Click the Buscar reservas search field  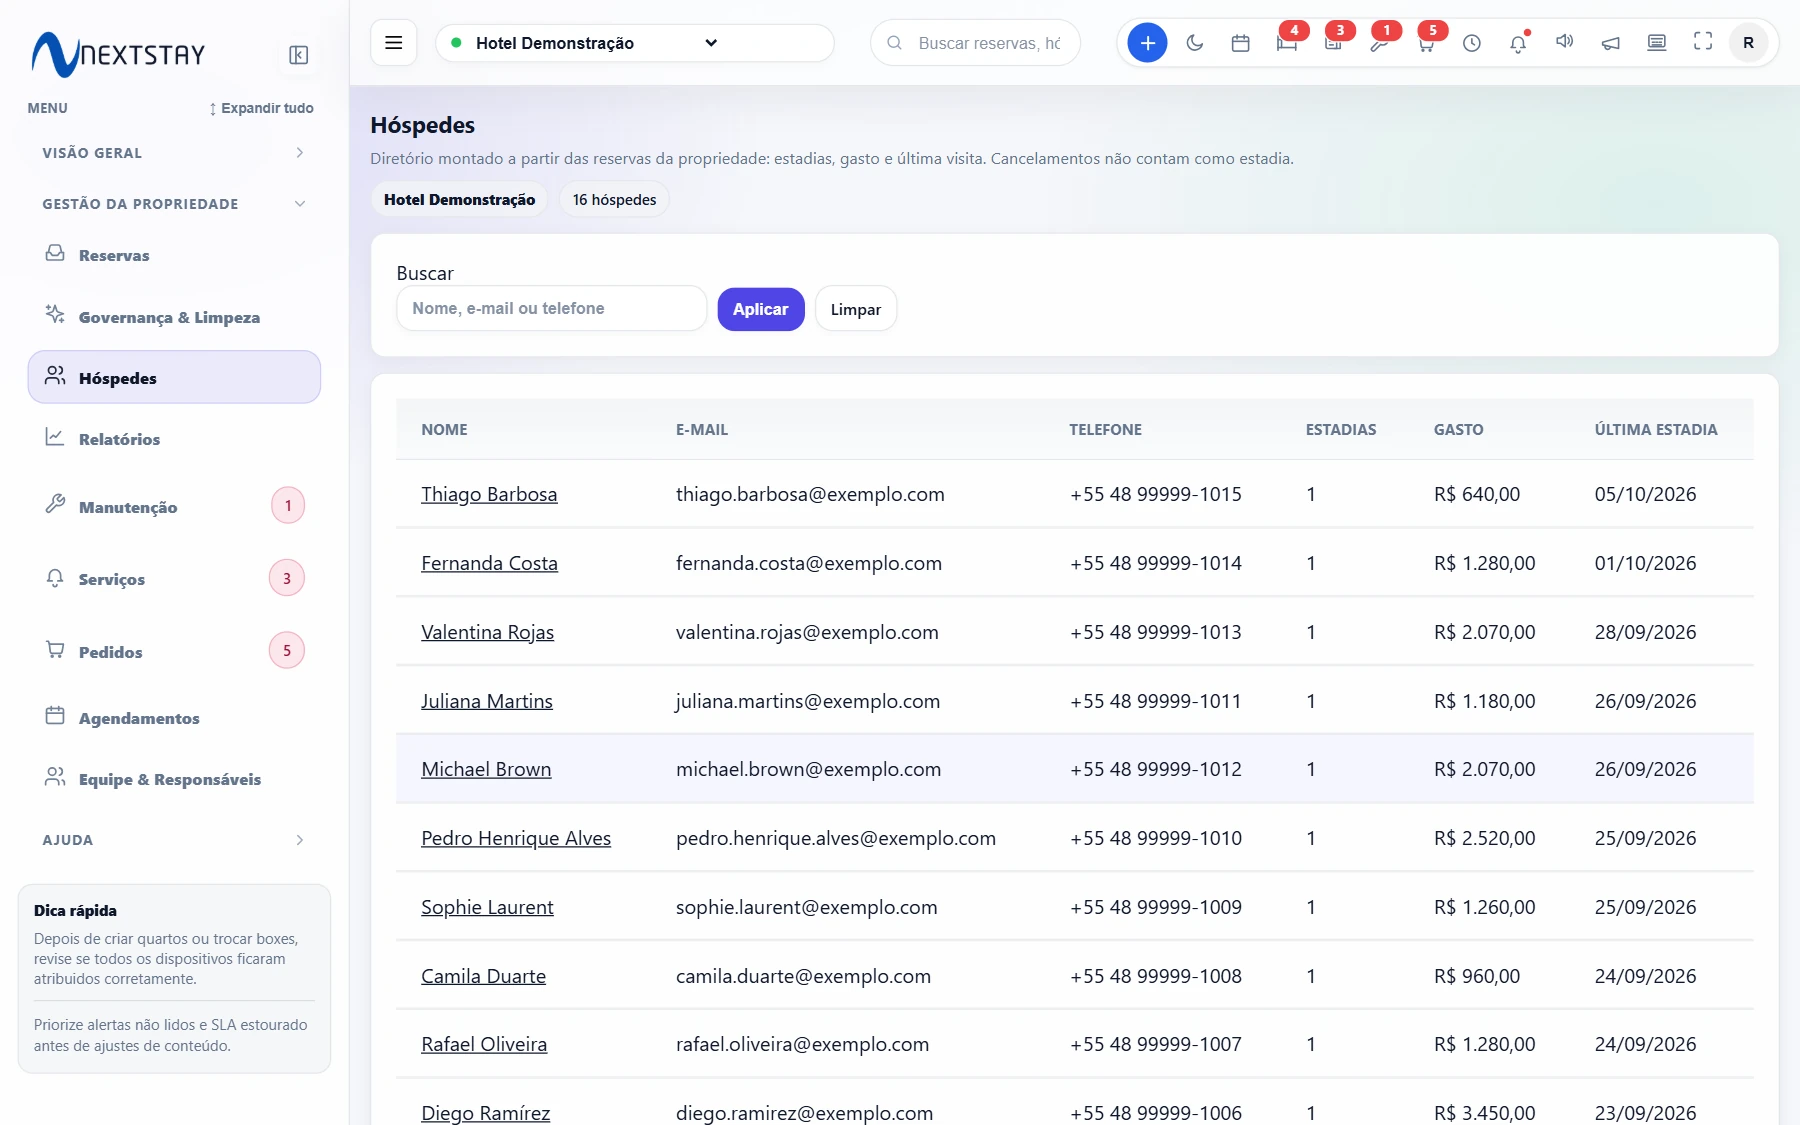pos(975,43)
